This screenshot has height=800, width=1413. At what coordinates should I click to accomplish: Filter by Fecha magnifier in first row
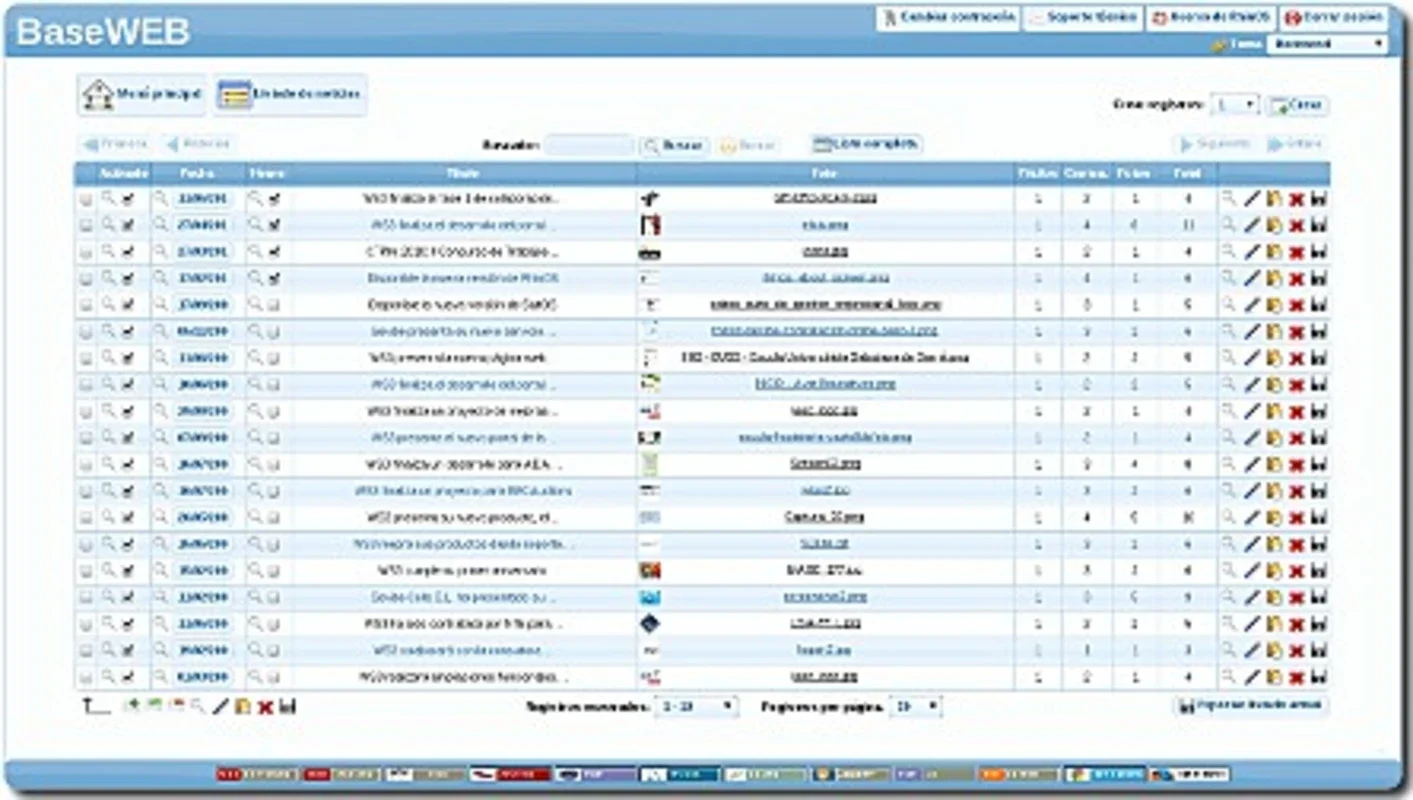tap(161, 198)
